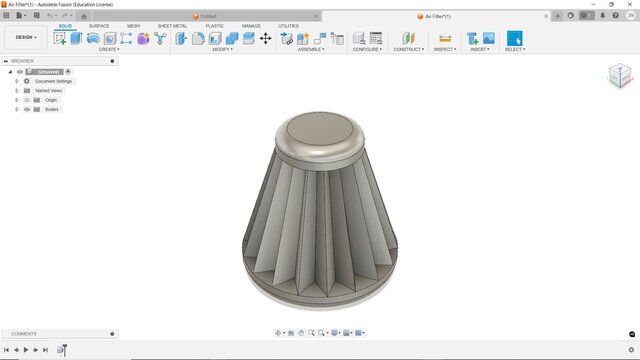The image size is (640, 360).
Task: Open the DESIGN workspace dropdown
Action: point(26,37)
